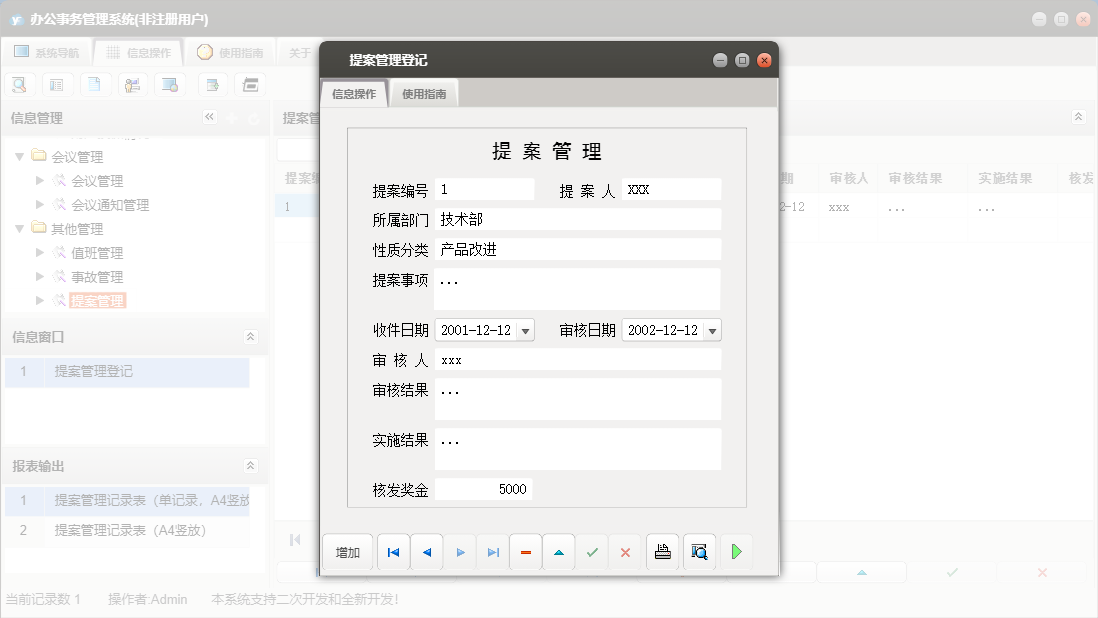Select report 提案管理记录表（A4竖放）

131,531
